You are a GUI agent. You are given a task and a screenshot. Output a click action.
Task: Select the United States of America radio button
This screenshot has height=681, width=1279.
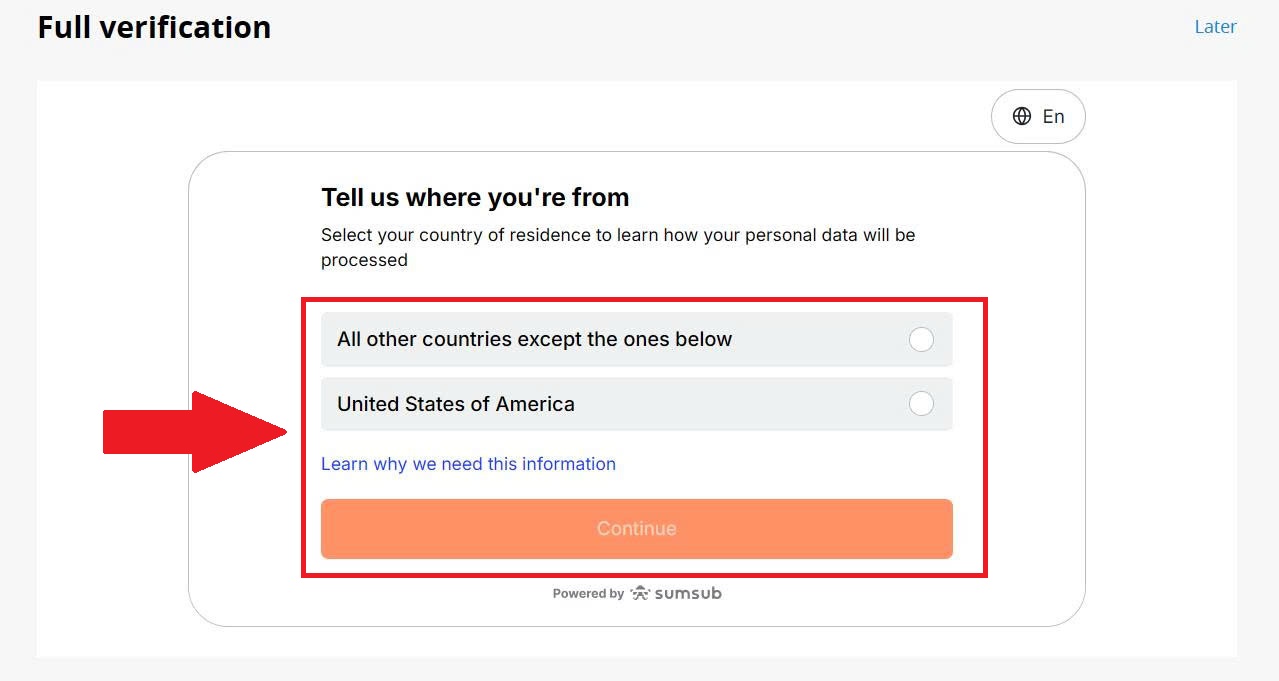921,404
